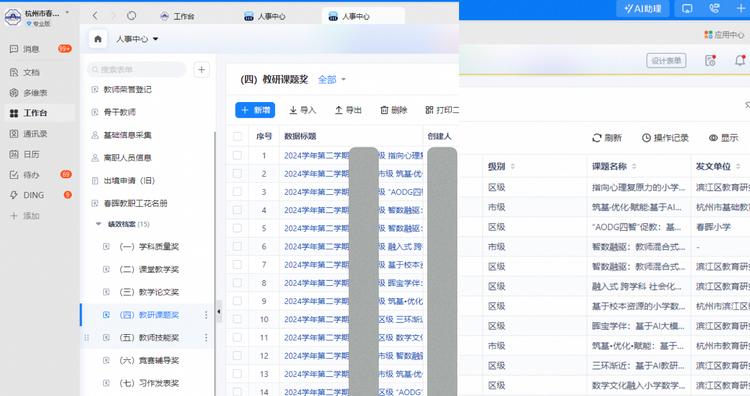Go back with the left arrow
This screenshot has height=396, width=750.
click(x=95, y=16)
